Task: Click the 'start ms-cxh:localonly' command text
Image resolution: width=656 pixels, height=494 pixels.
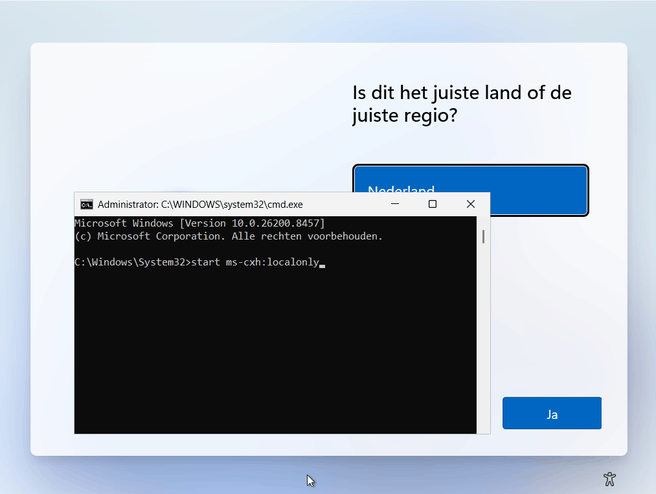Action: pos(255,262)
